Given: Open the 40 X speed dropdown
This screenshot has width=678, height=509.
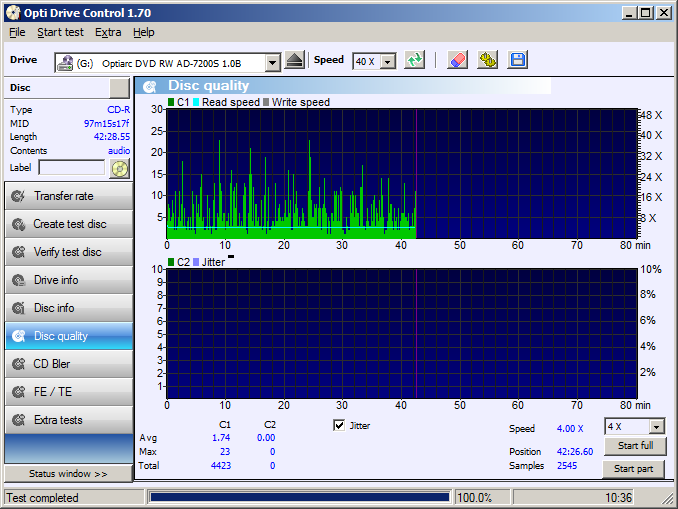Looking at the screenshot, I should coord(388,62).
